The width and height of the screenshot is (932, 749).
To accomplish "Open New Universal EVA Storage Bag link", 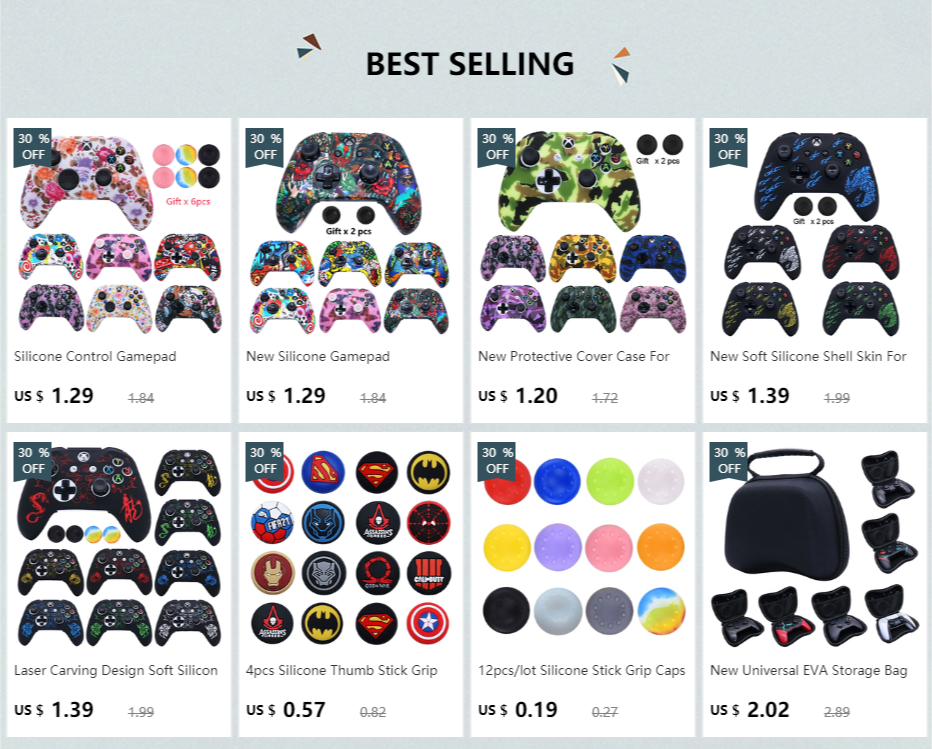I will (x=808, y=671).
